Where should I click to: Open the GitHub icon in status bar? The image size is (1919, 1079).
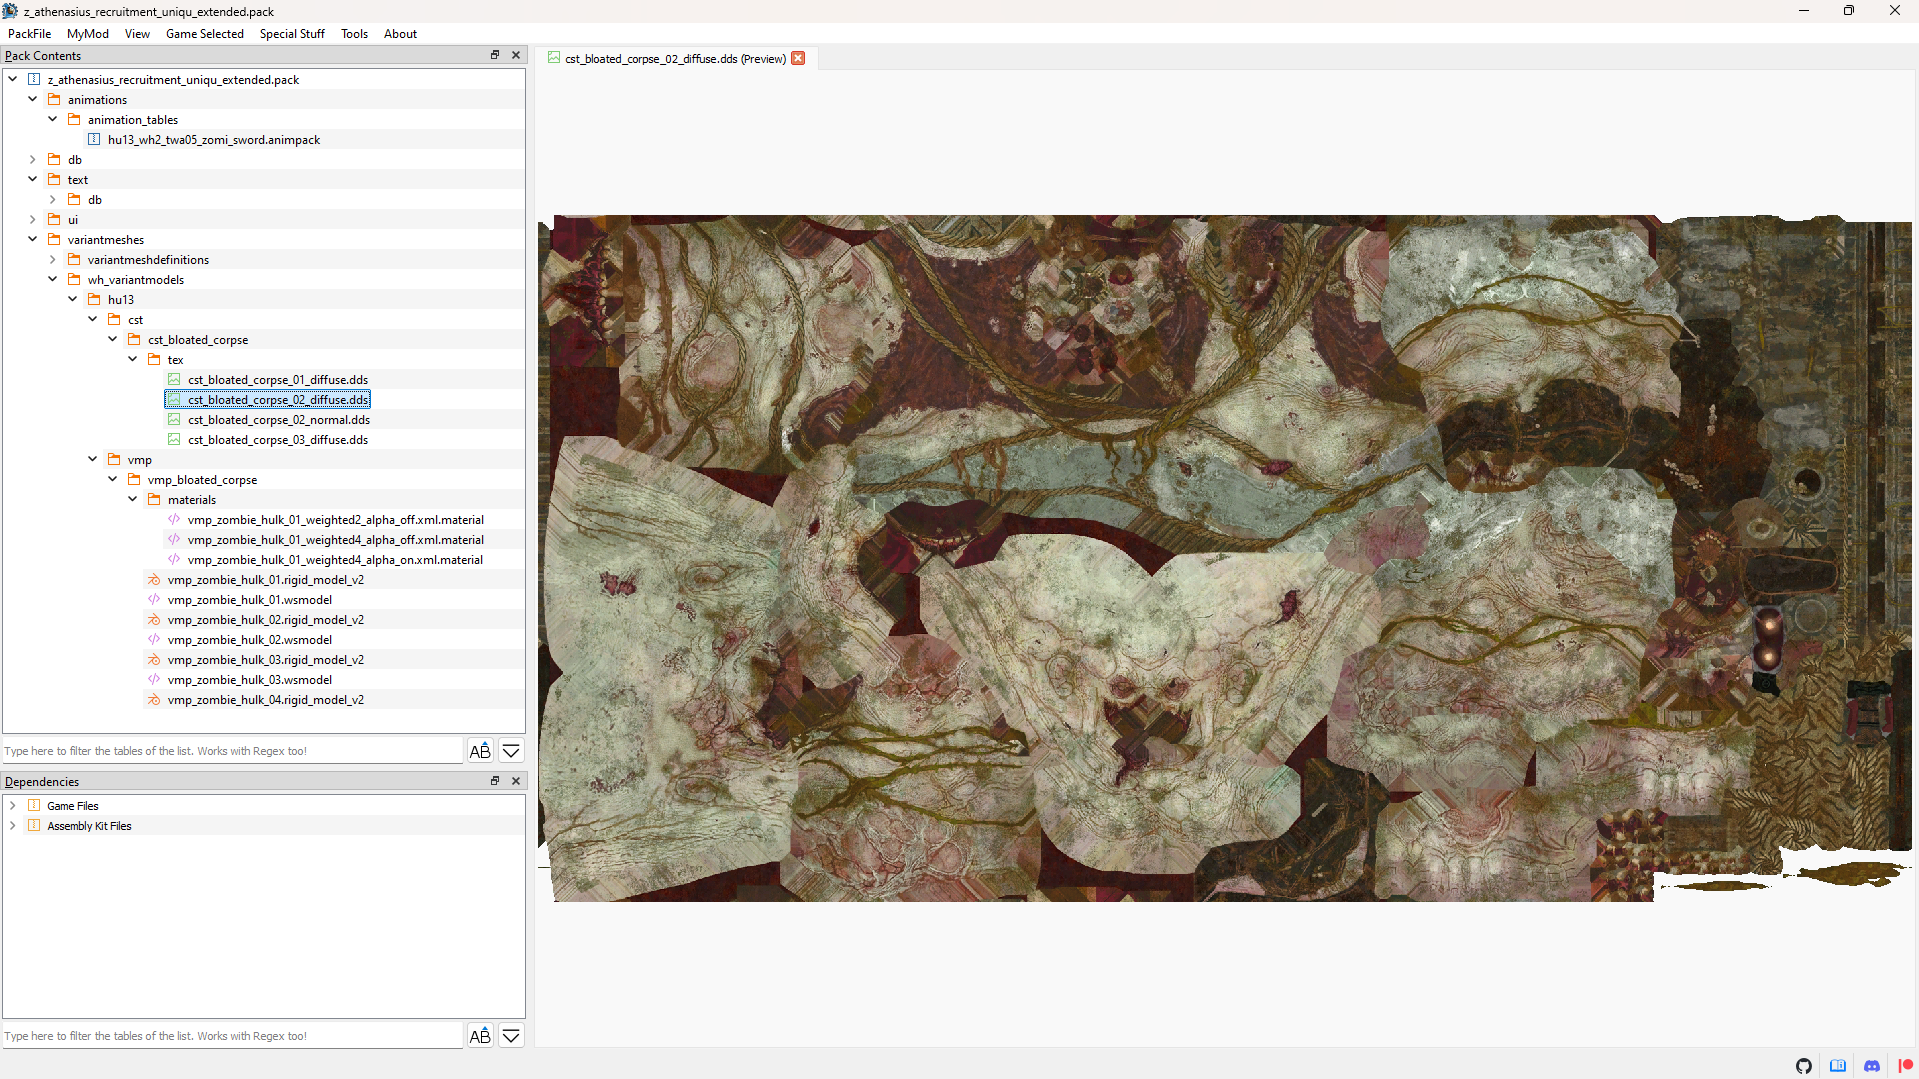(x=1804, y=1066)
